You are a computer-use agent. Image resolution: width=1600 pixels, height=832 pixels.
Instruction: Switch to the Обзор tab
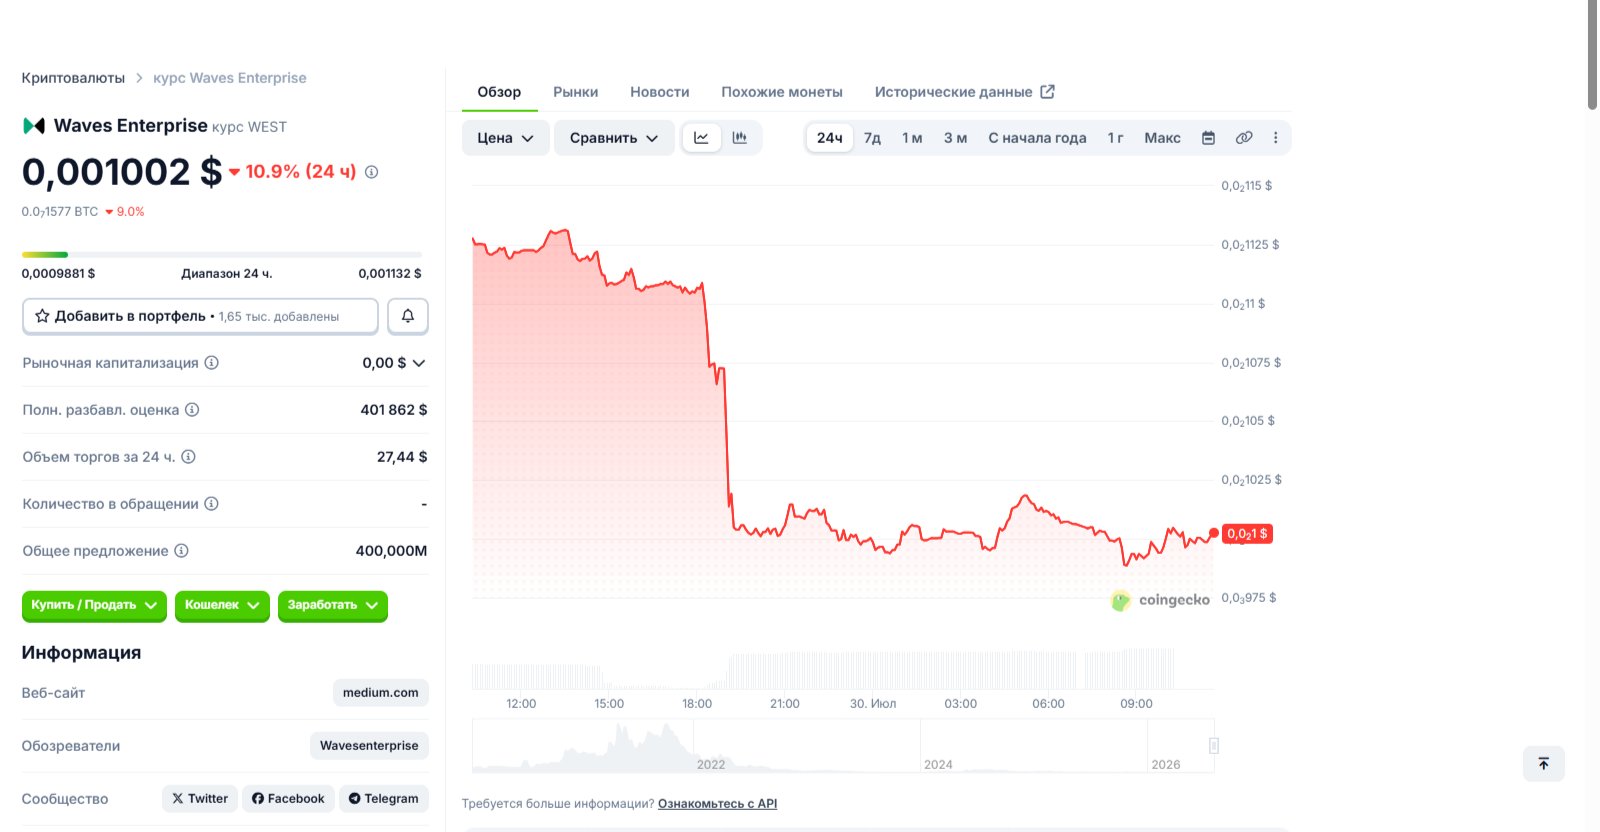tap(499, 92)
